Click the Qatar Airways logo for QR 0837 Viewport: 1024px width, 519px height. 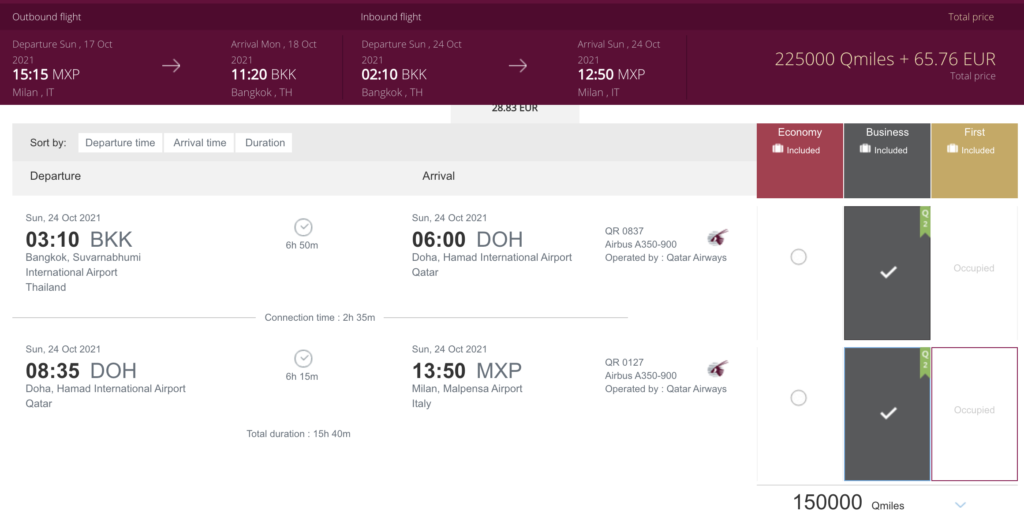(717, 238)
